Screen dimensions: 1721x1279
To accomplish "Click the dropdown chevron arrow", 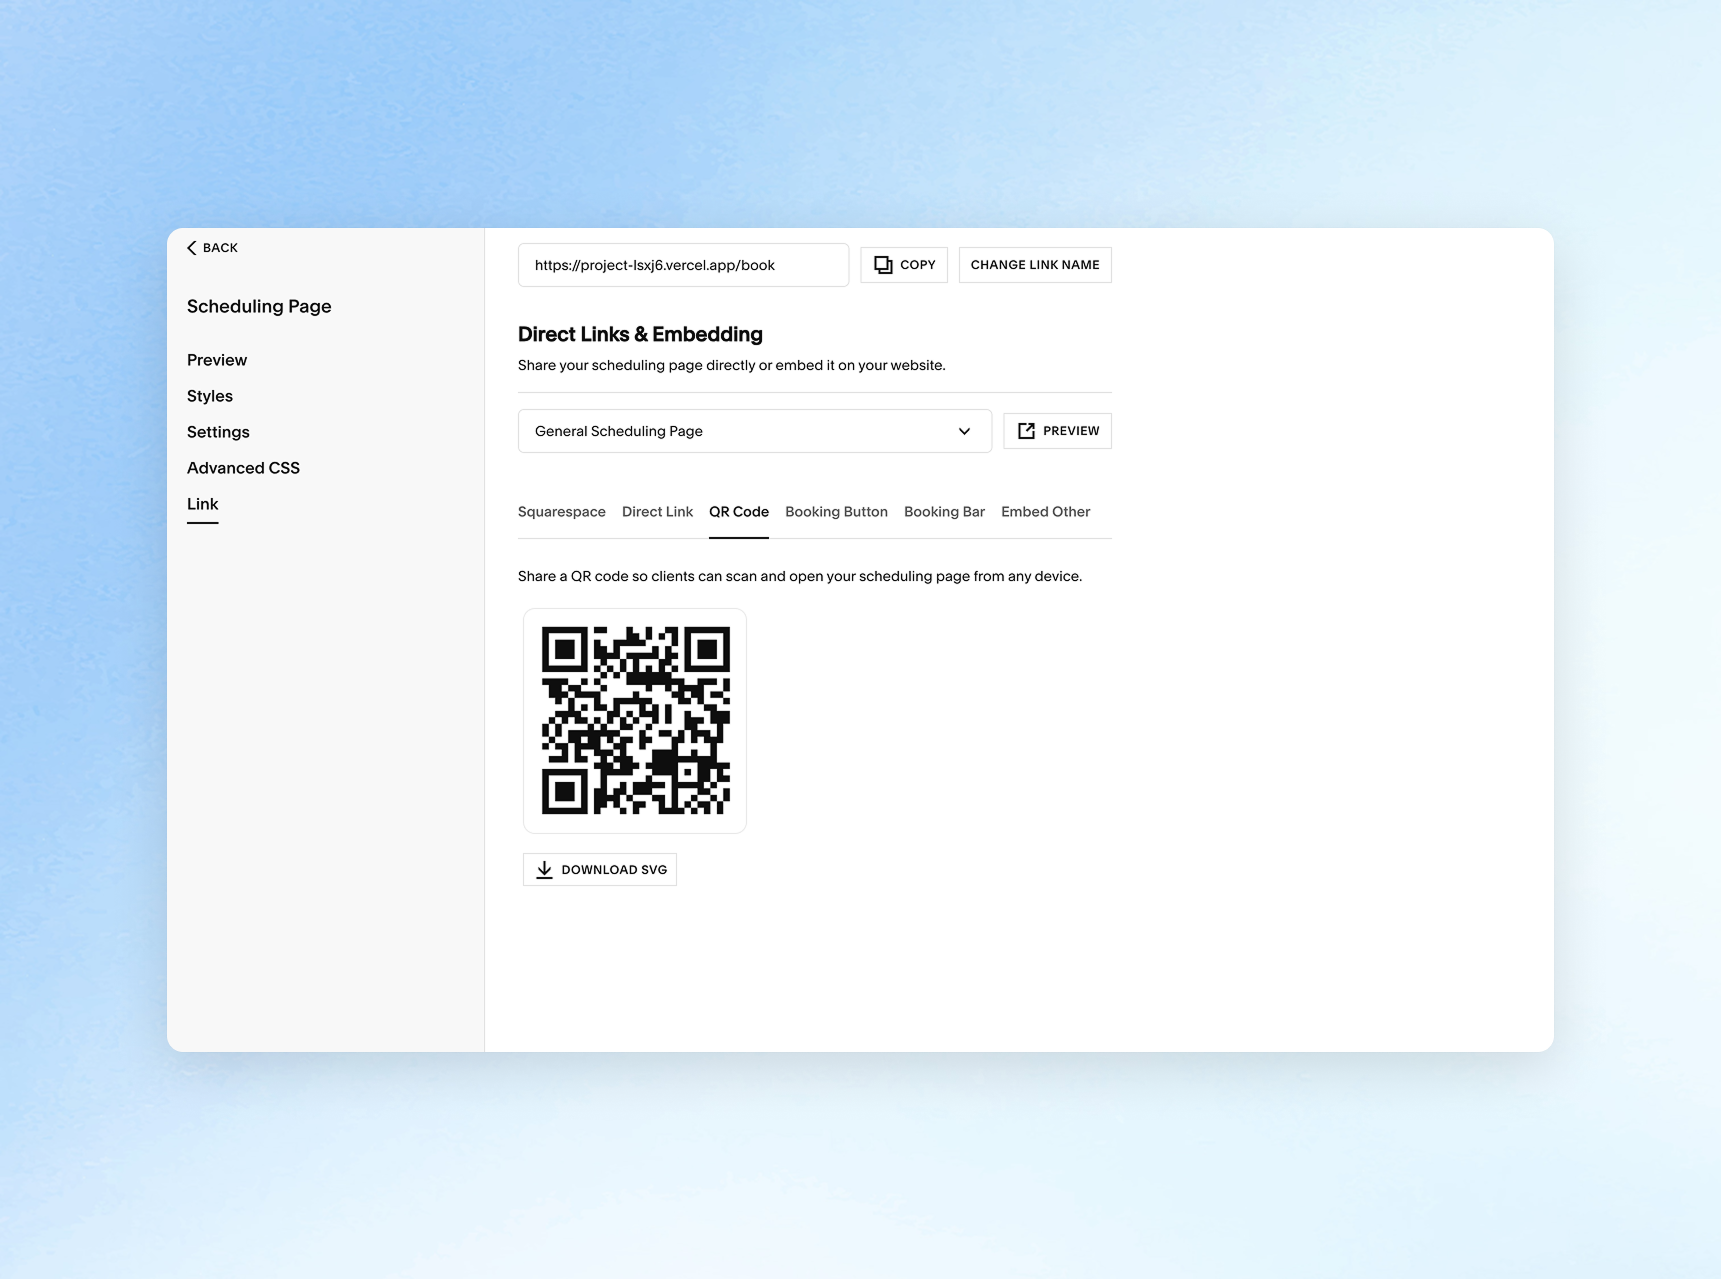I will [x=964, y=431].
